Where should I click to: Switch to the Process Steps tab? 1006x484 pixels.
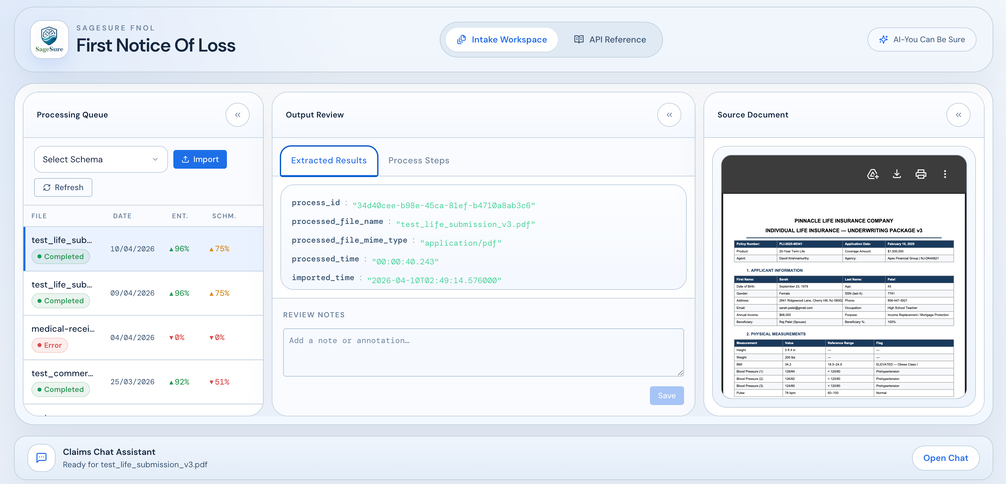tap(418, 160)
